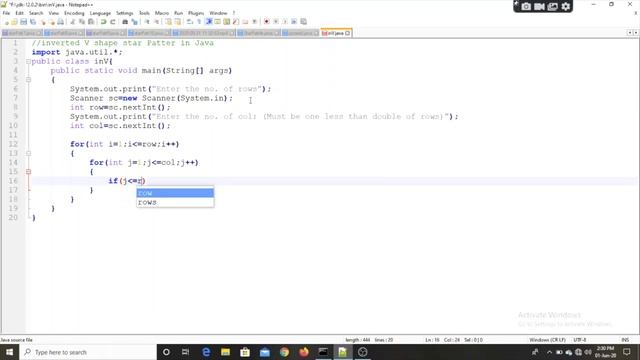
Task: Open the overlay gallery icon
Action: (552, 7)
